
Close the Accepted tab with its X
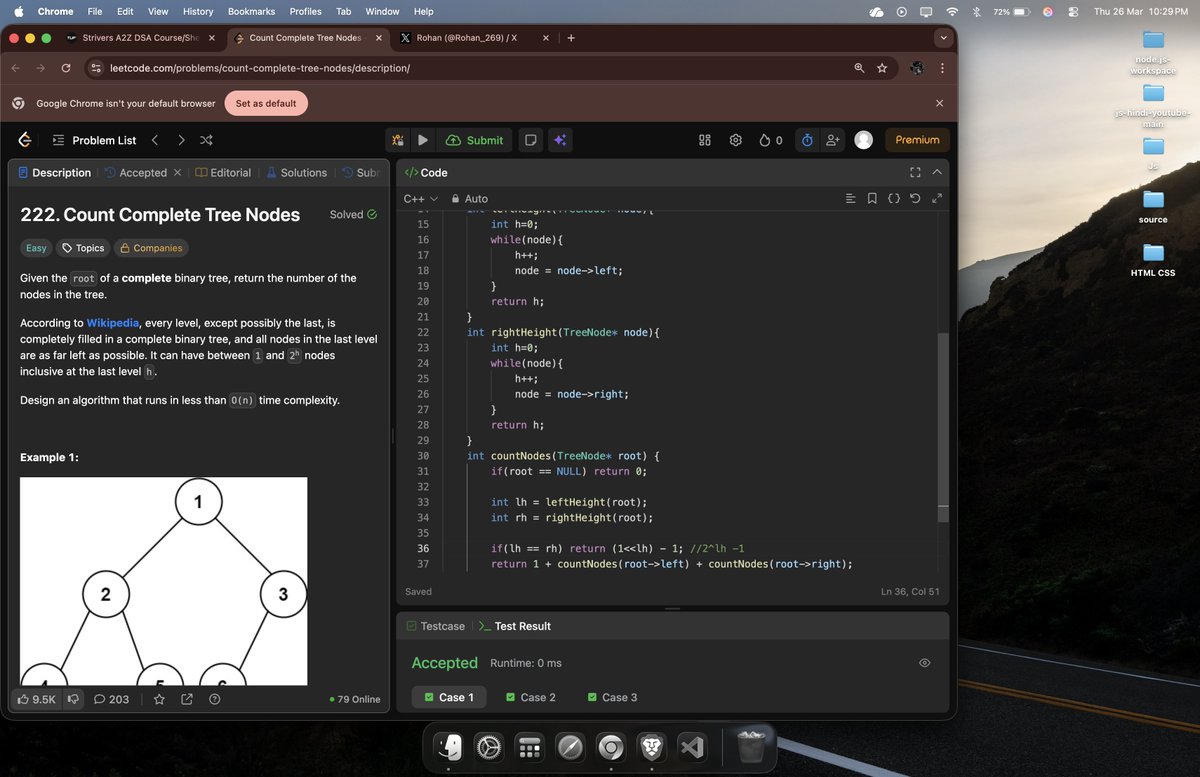(x=177, y=173)
